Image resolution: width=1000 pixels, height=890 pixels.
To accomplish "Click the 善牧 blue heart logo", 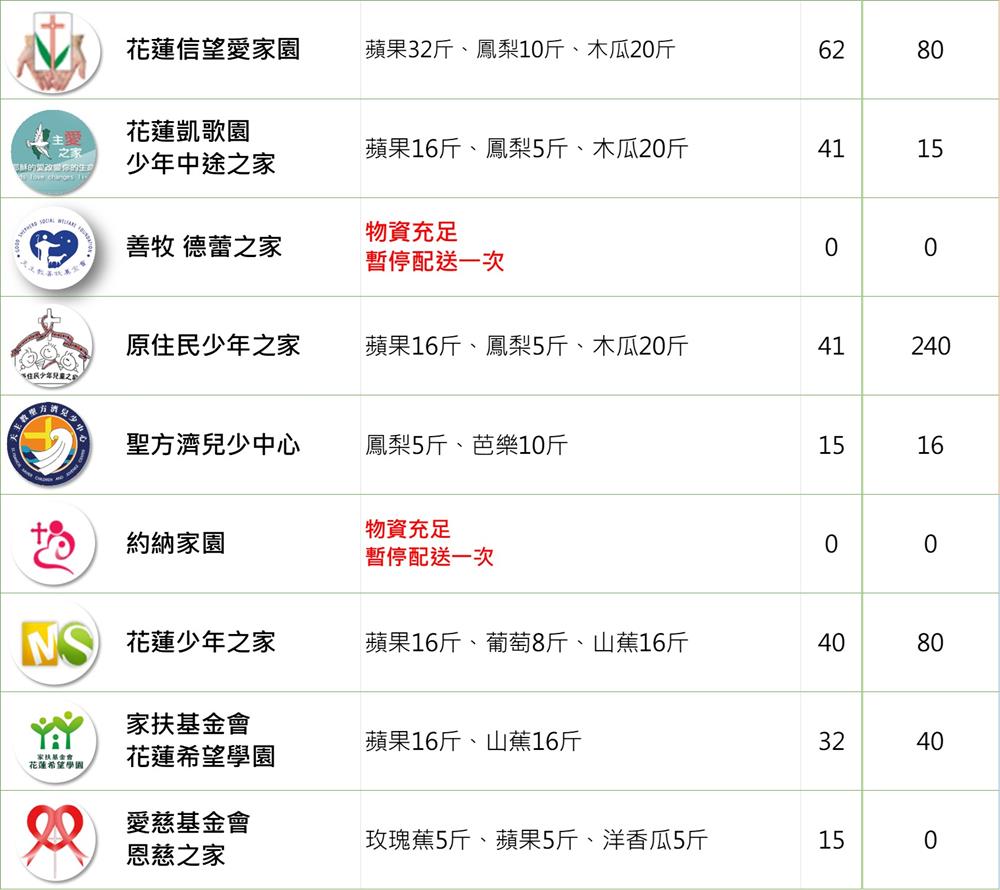I will click(54, 249).
